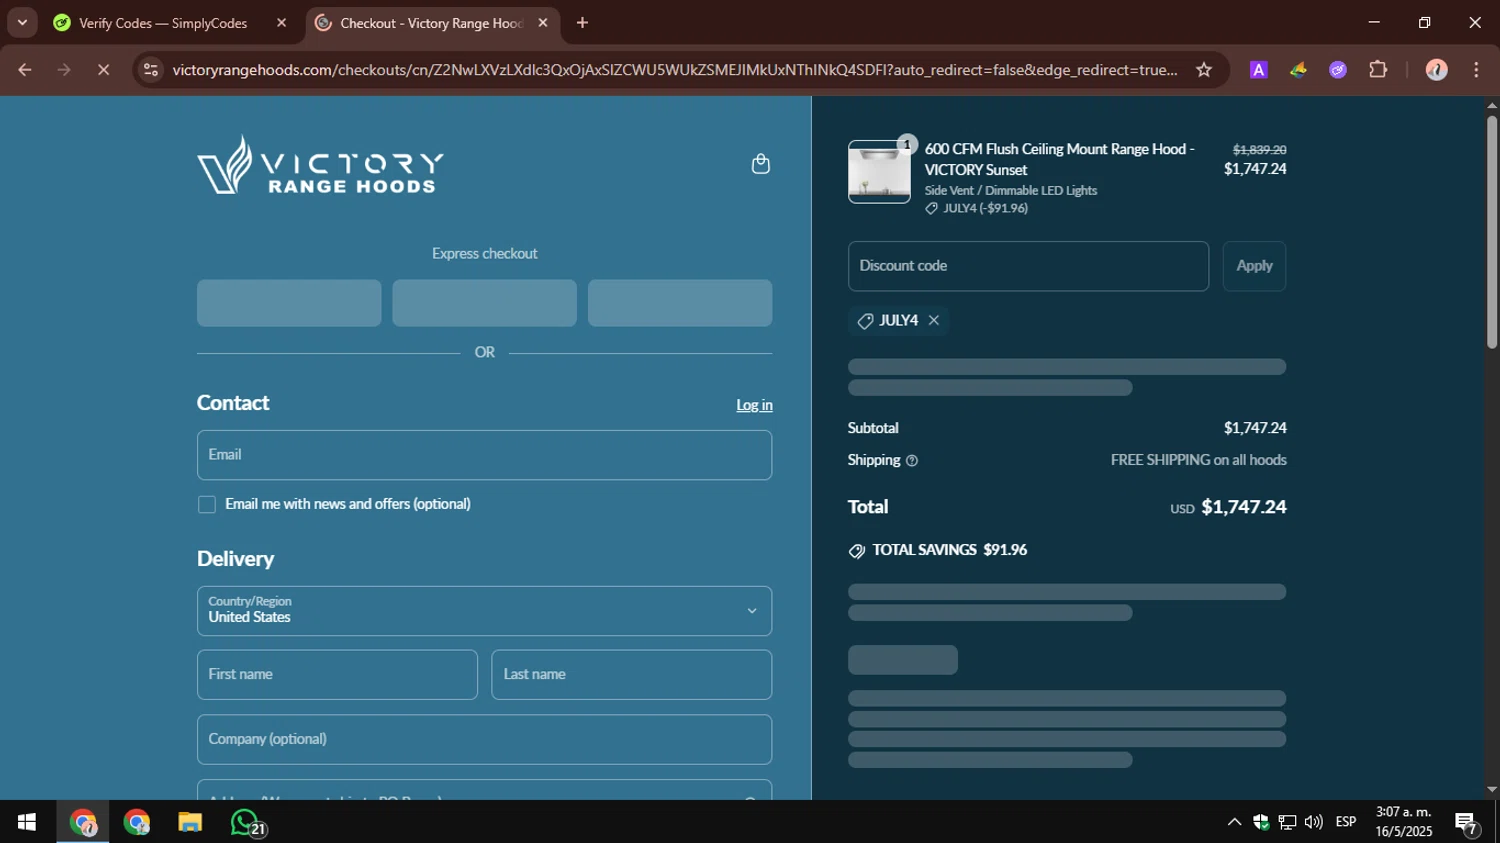Image resolution: width=1500 pixels, height=843 pixels.
Task: Open Windows Security icon in system tray
Action: (x=1261, y=822)
